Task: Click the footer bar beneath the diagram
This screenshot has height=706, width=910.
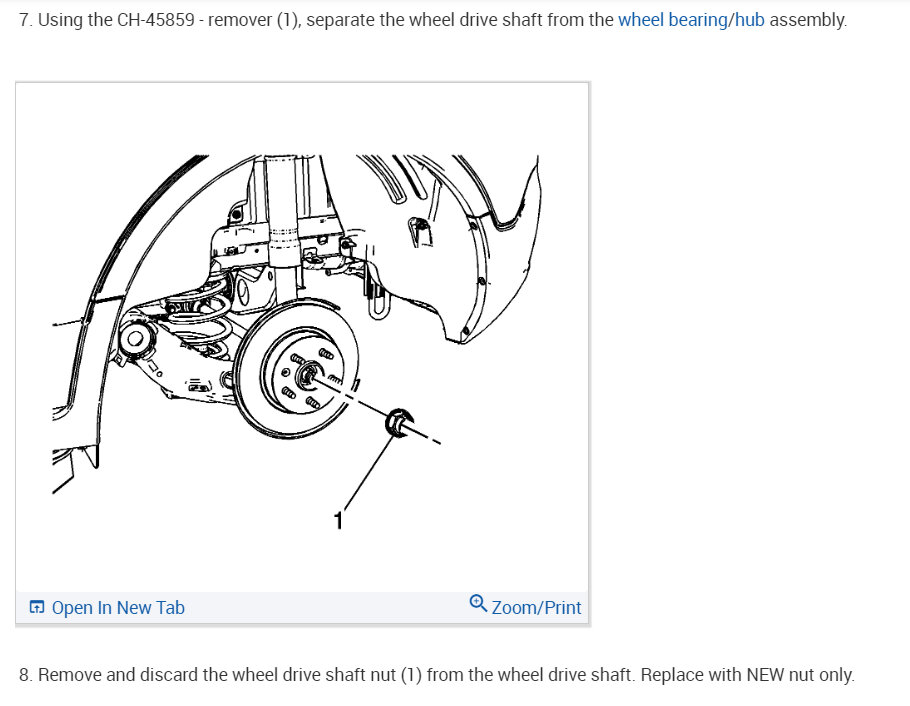Action: tap(302, 607)
